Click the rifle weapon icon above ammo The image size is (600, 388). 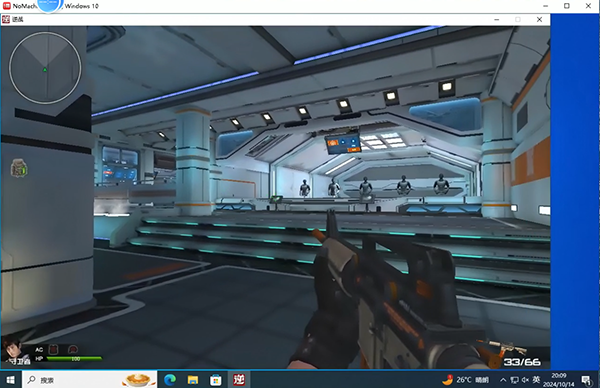[502, 347]
